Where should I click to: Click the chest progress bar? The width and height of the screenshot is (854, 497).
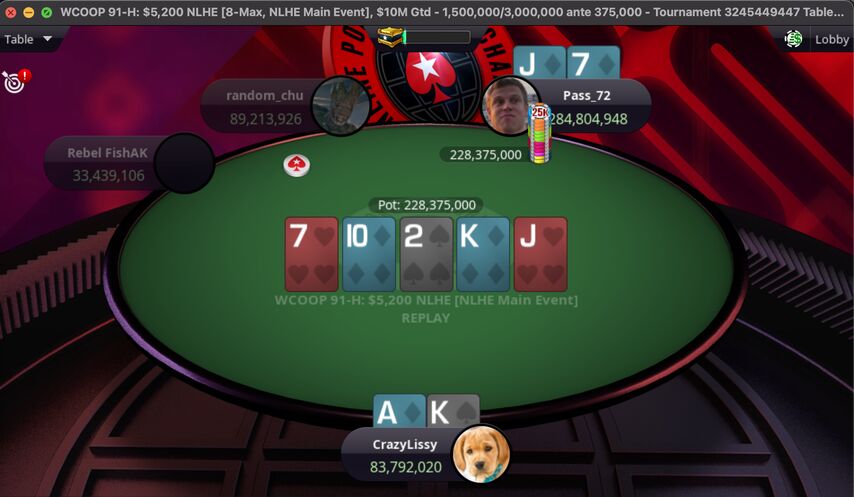[437, 37]
